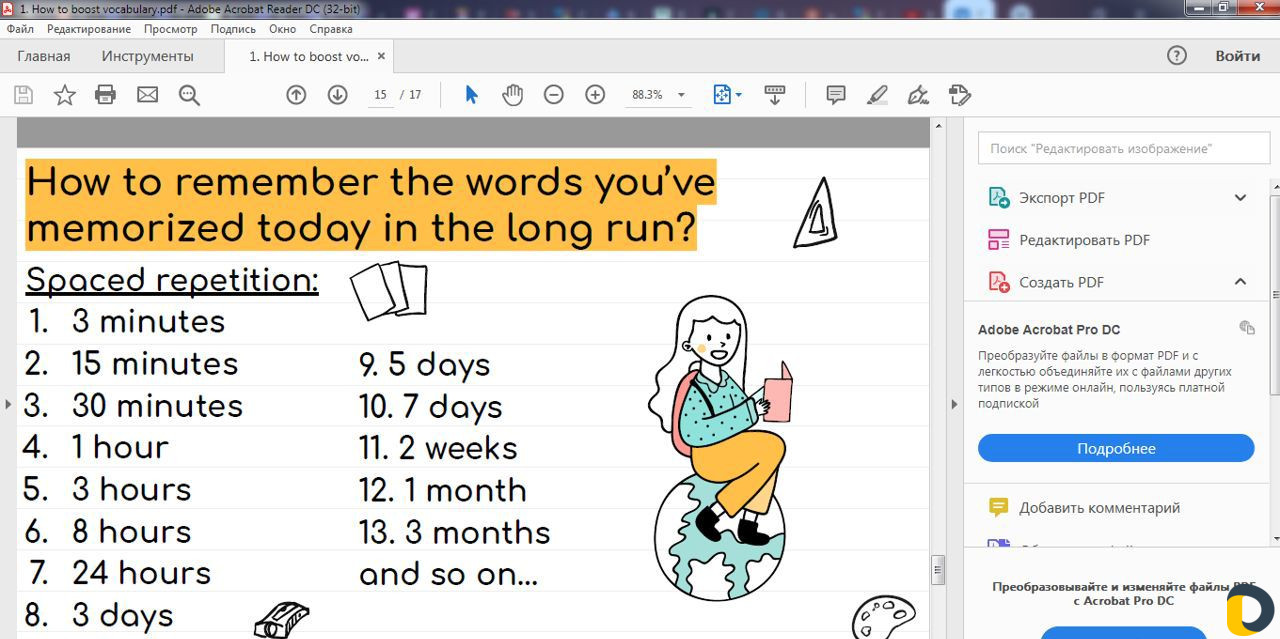This screenshot has height=639, width=1280.
Task: Add a sticky note comment
Action: (835, 95)
